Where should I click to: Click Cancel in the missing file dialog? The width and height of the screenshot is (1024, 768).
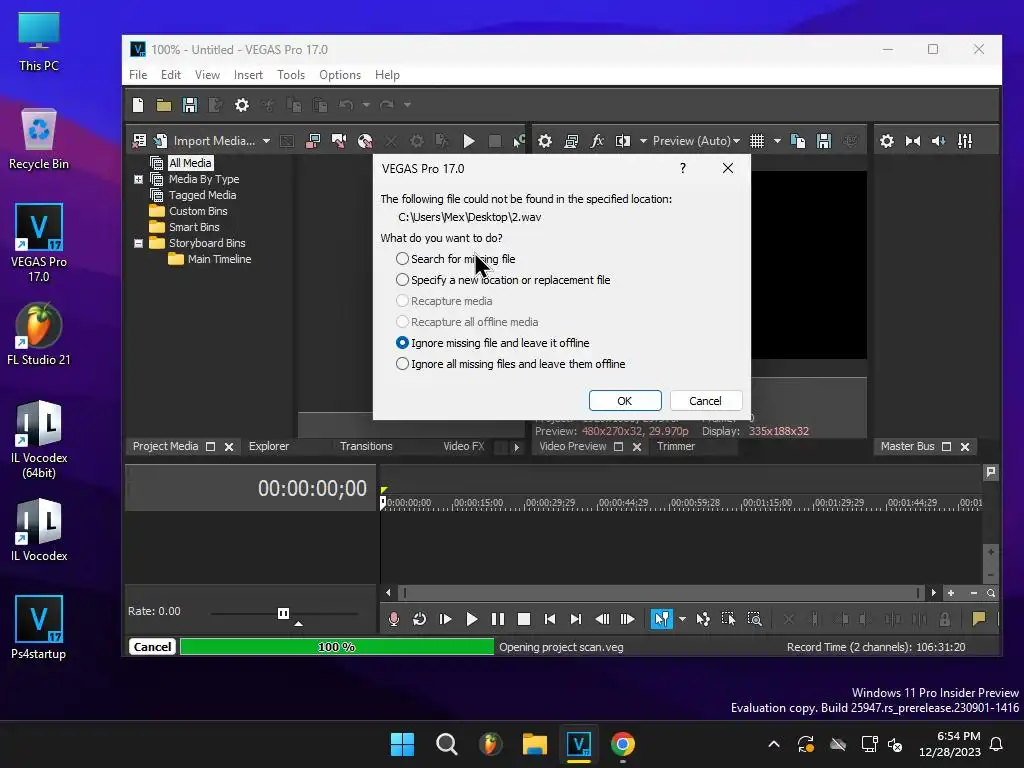tap(705, 400)
